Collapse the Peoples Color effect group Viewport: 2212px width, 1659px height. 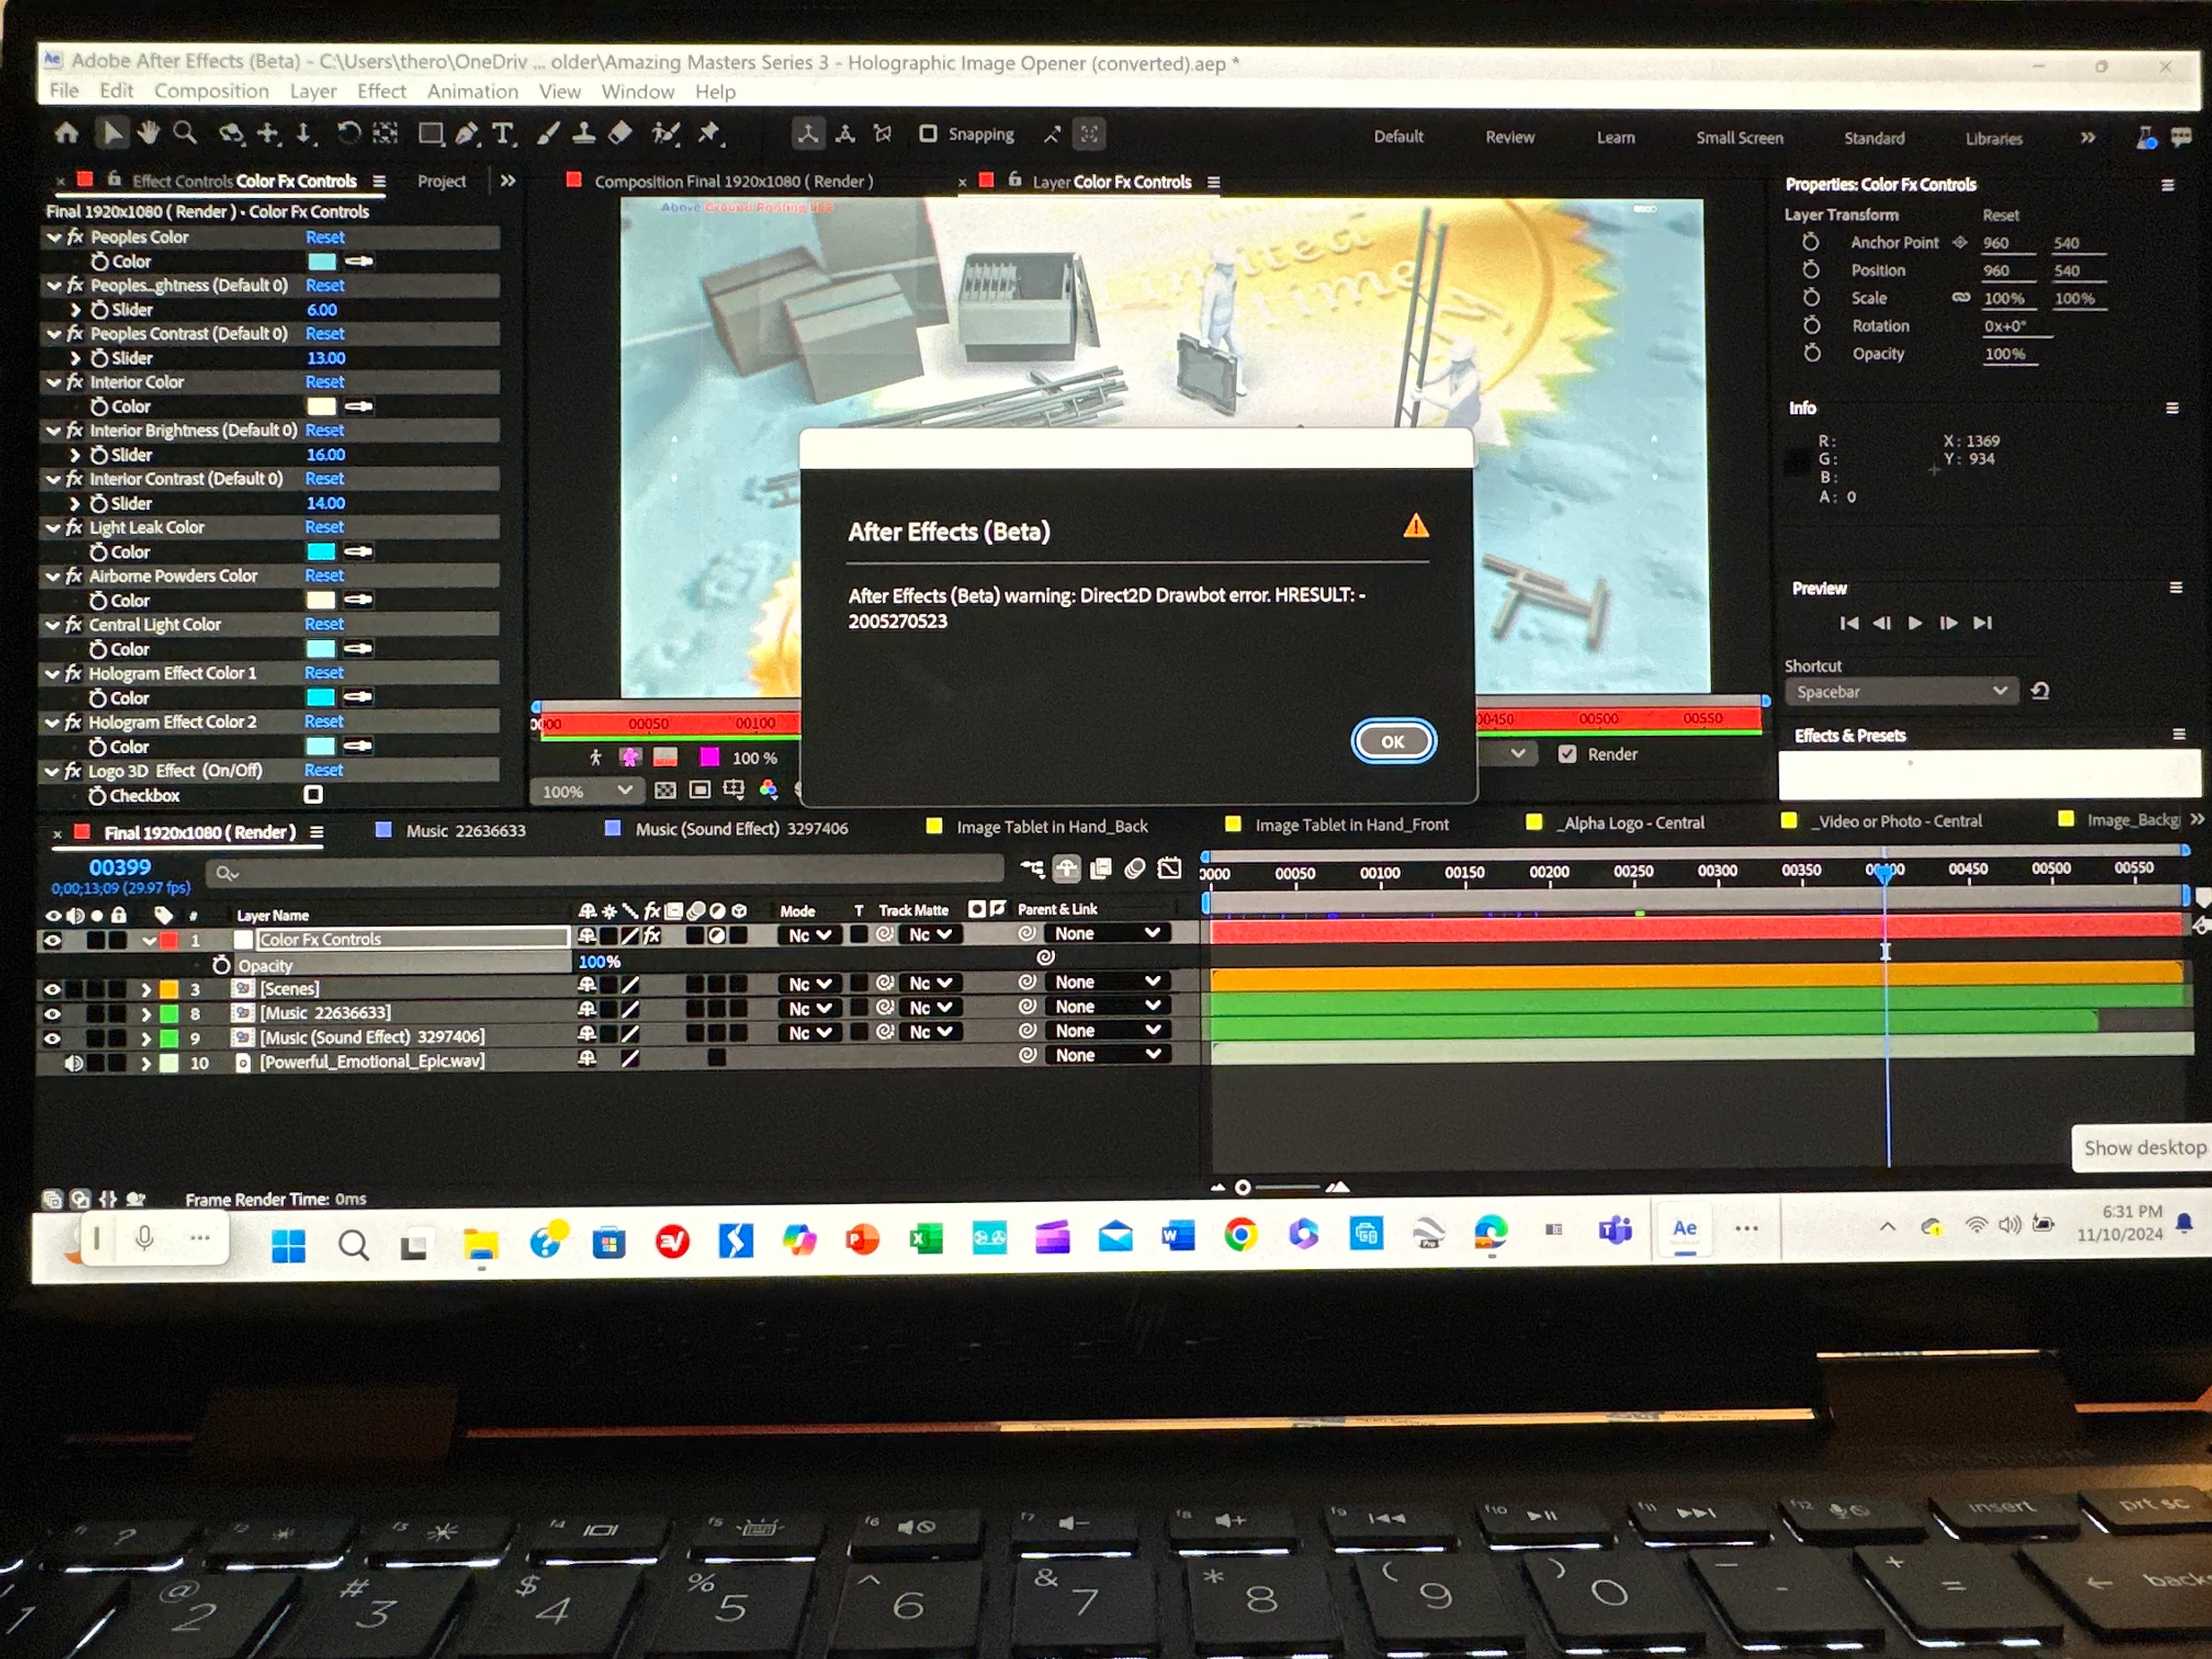coord(54,237)
